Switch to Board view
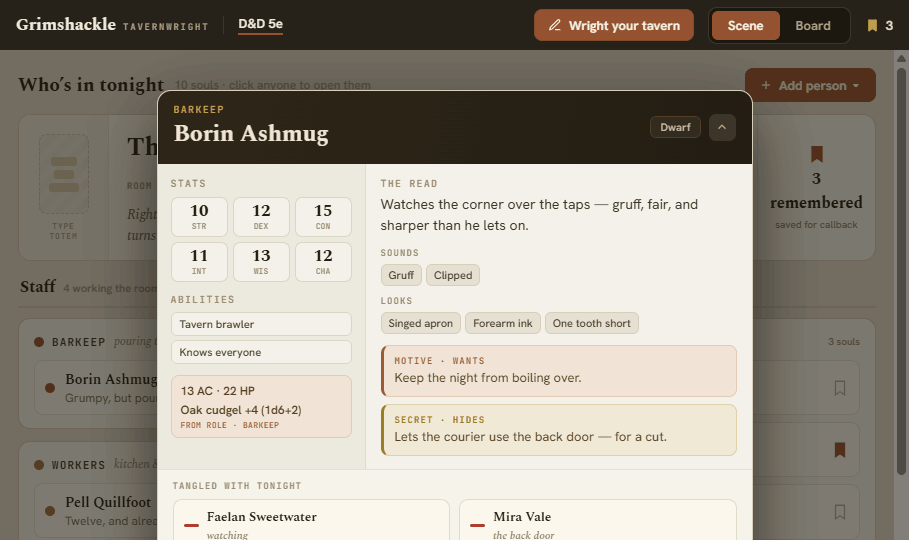909x540 pixels. 813,26
